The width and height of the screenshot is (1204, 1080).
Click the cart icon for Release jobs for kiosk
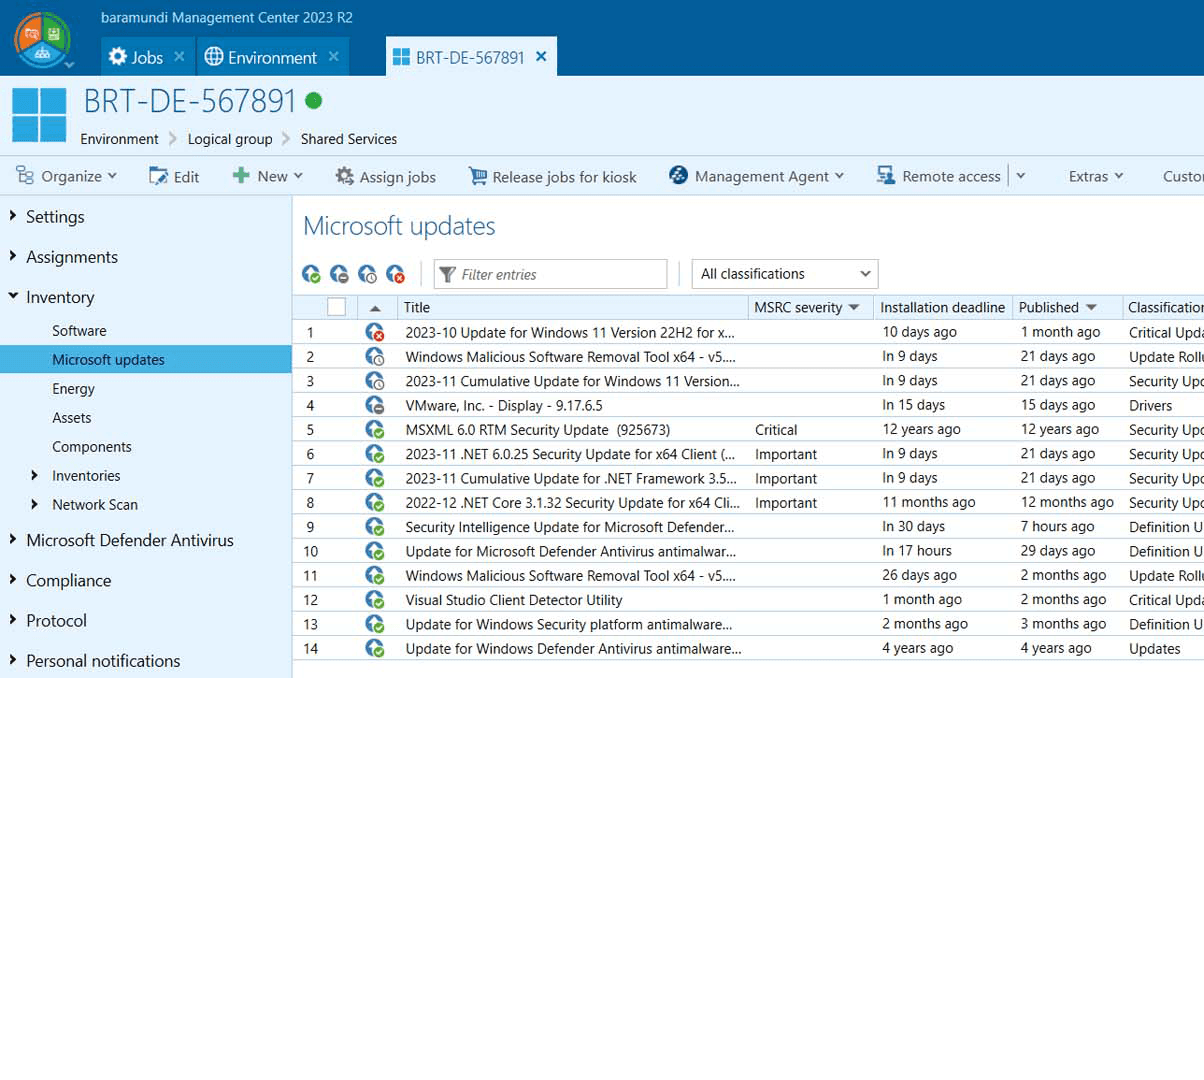[x=478, y=176]
